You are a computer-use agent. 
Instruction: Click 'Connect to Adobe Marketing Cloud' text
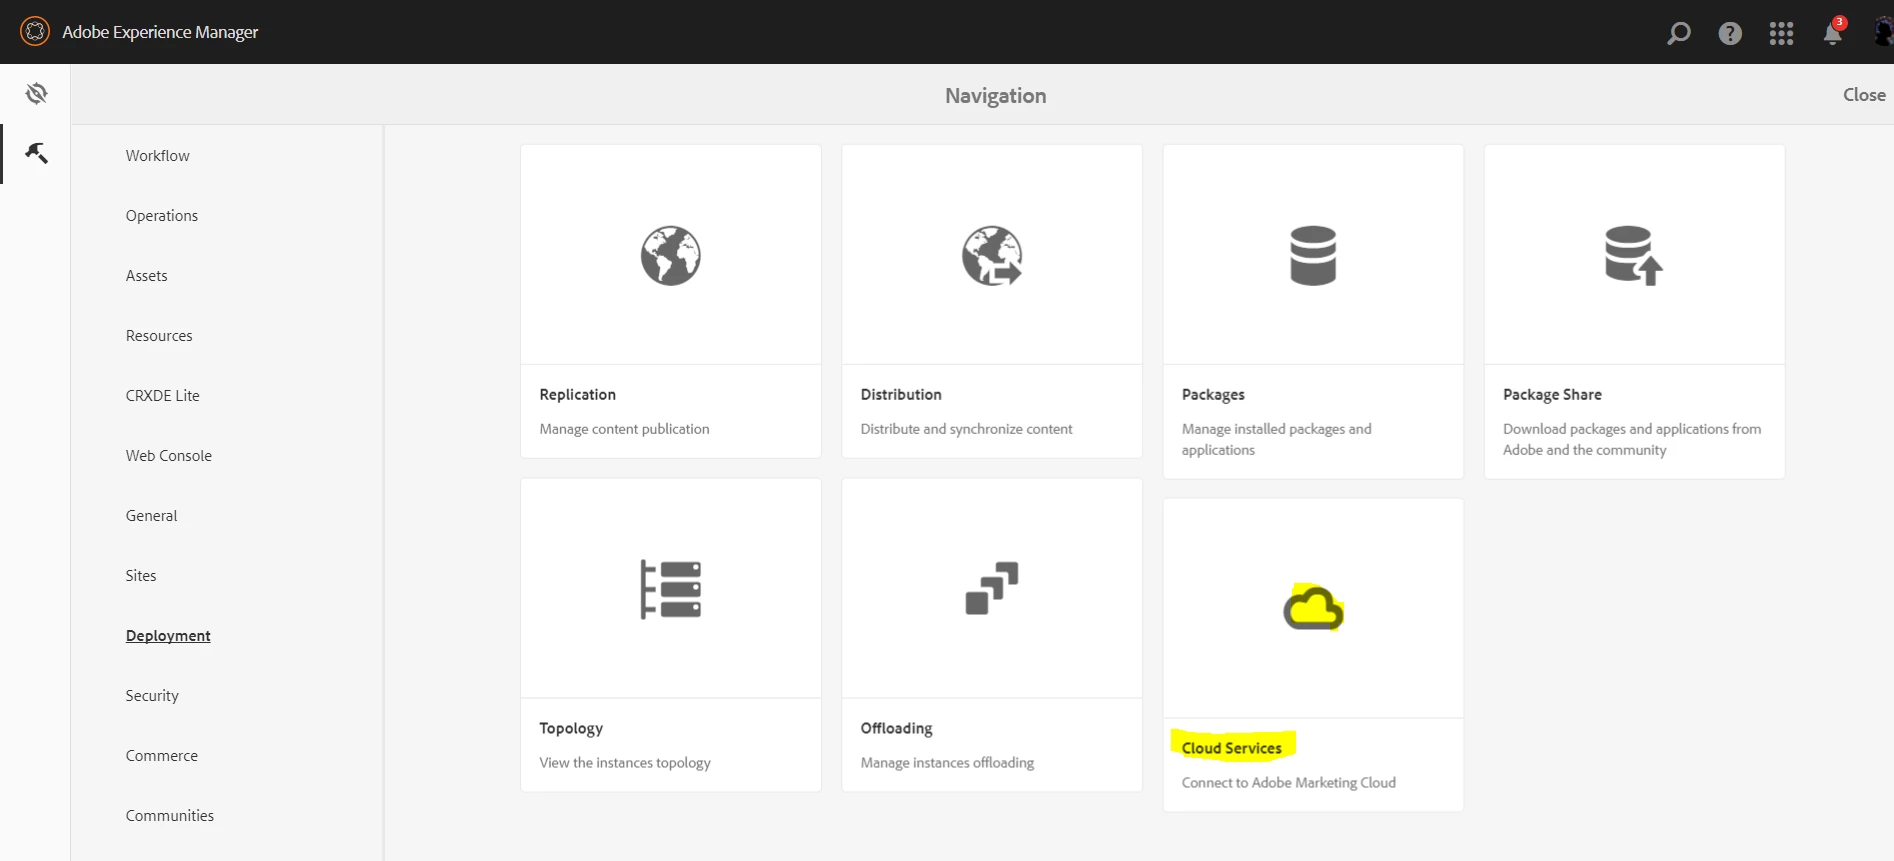click(x=1289, y=782)
